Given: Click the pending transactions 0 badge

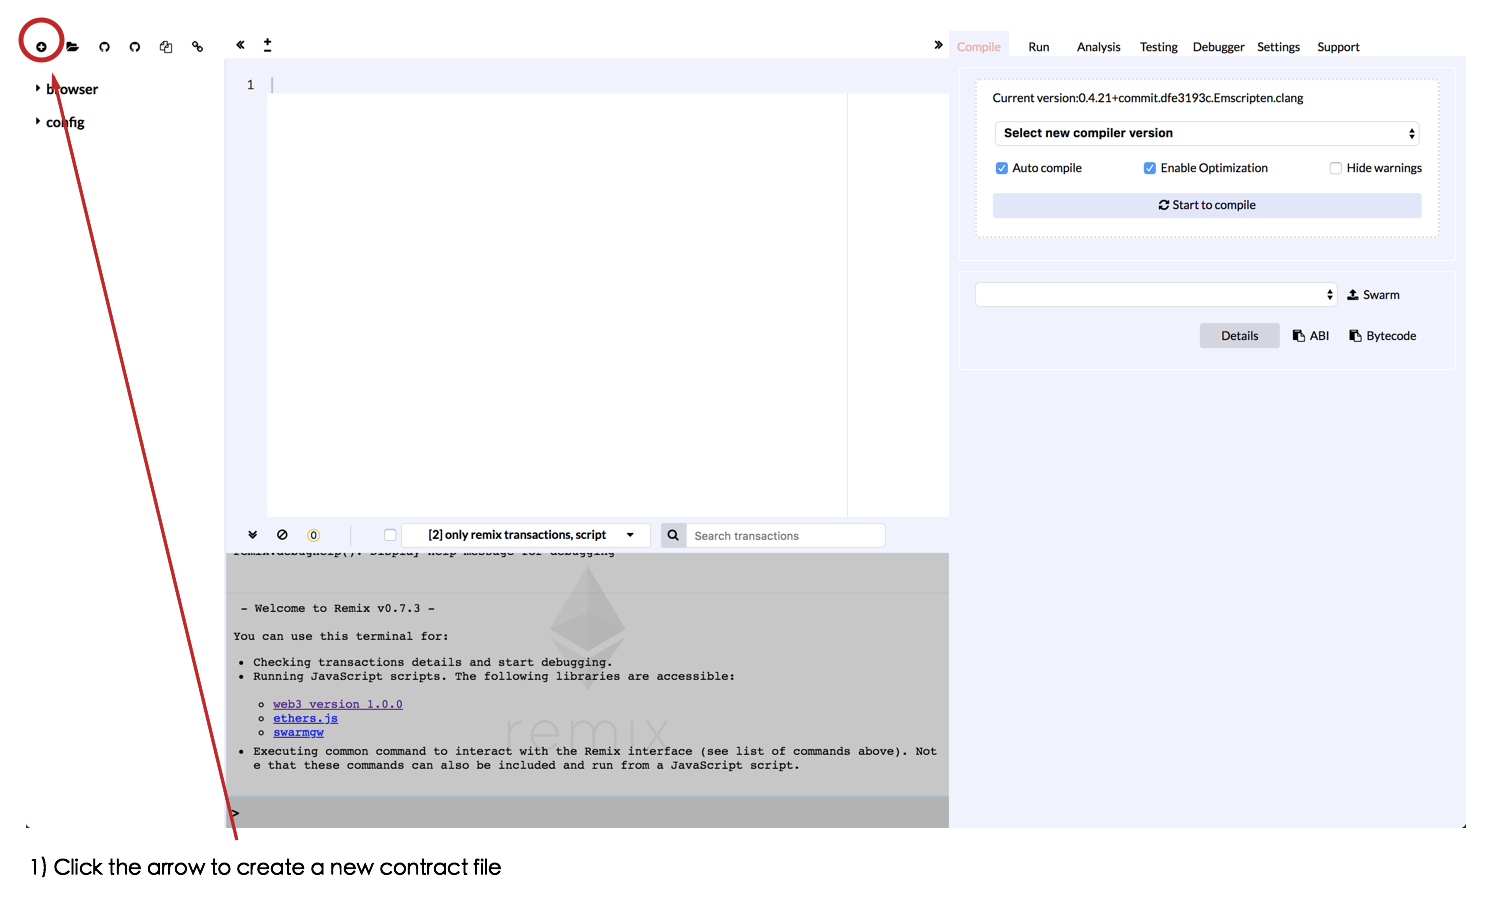Looking at the screenshot, I should [x=313, y=535].
